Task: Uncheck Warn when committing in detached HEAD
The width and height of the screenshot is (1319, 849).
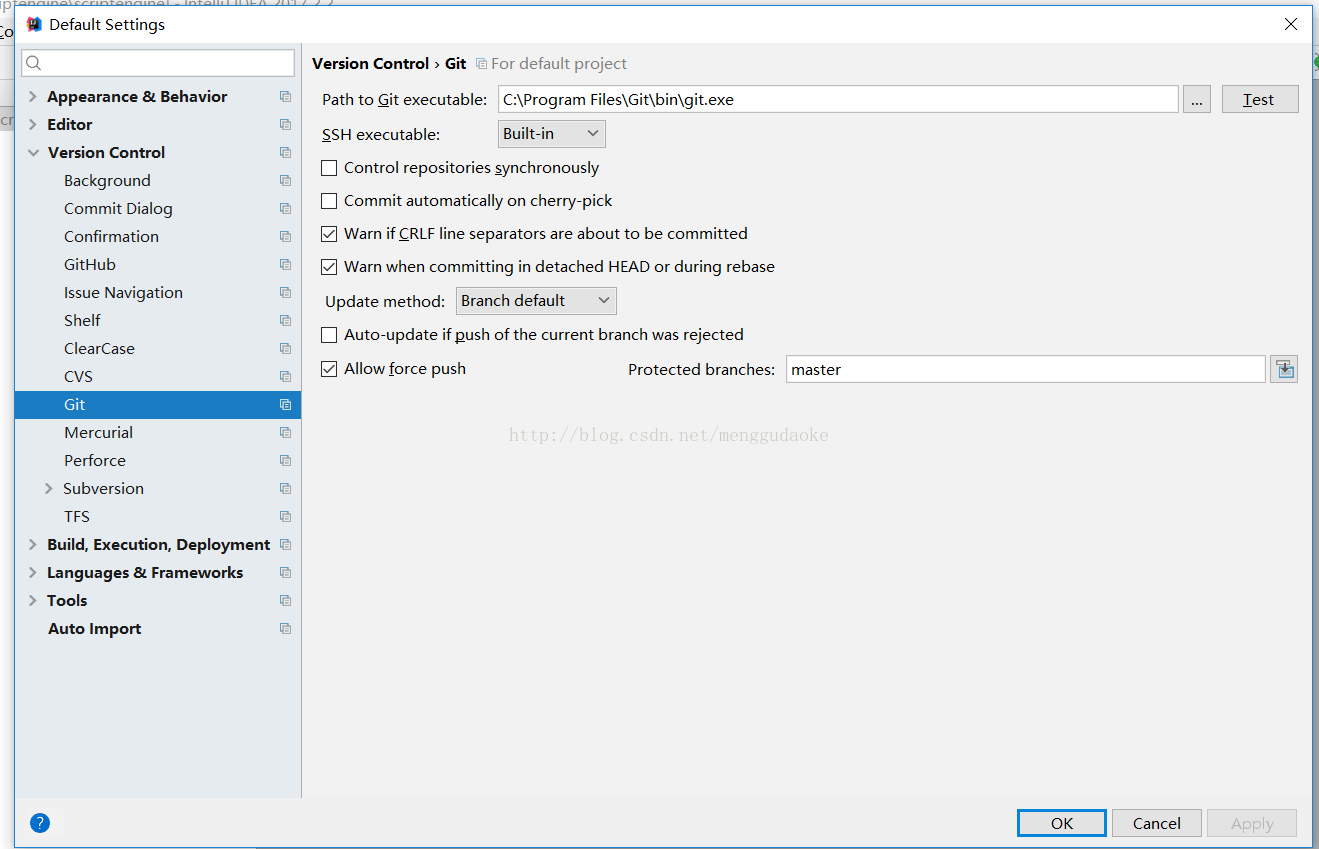Action: pyautogui.click(x=329, y=267)
